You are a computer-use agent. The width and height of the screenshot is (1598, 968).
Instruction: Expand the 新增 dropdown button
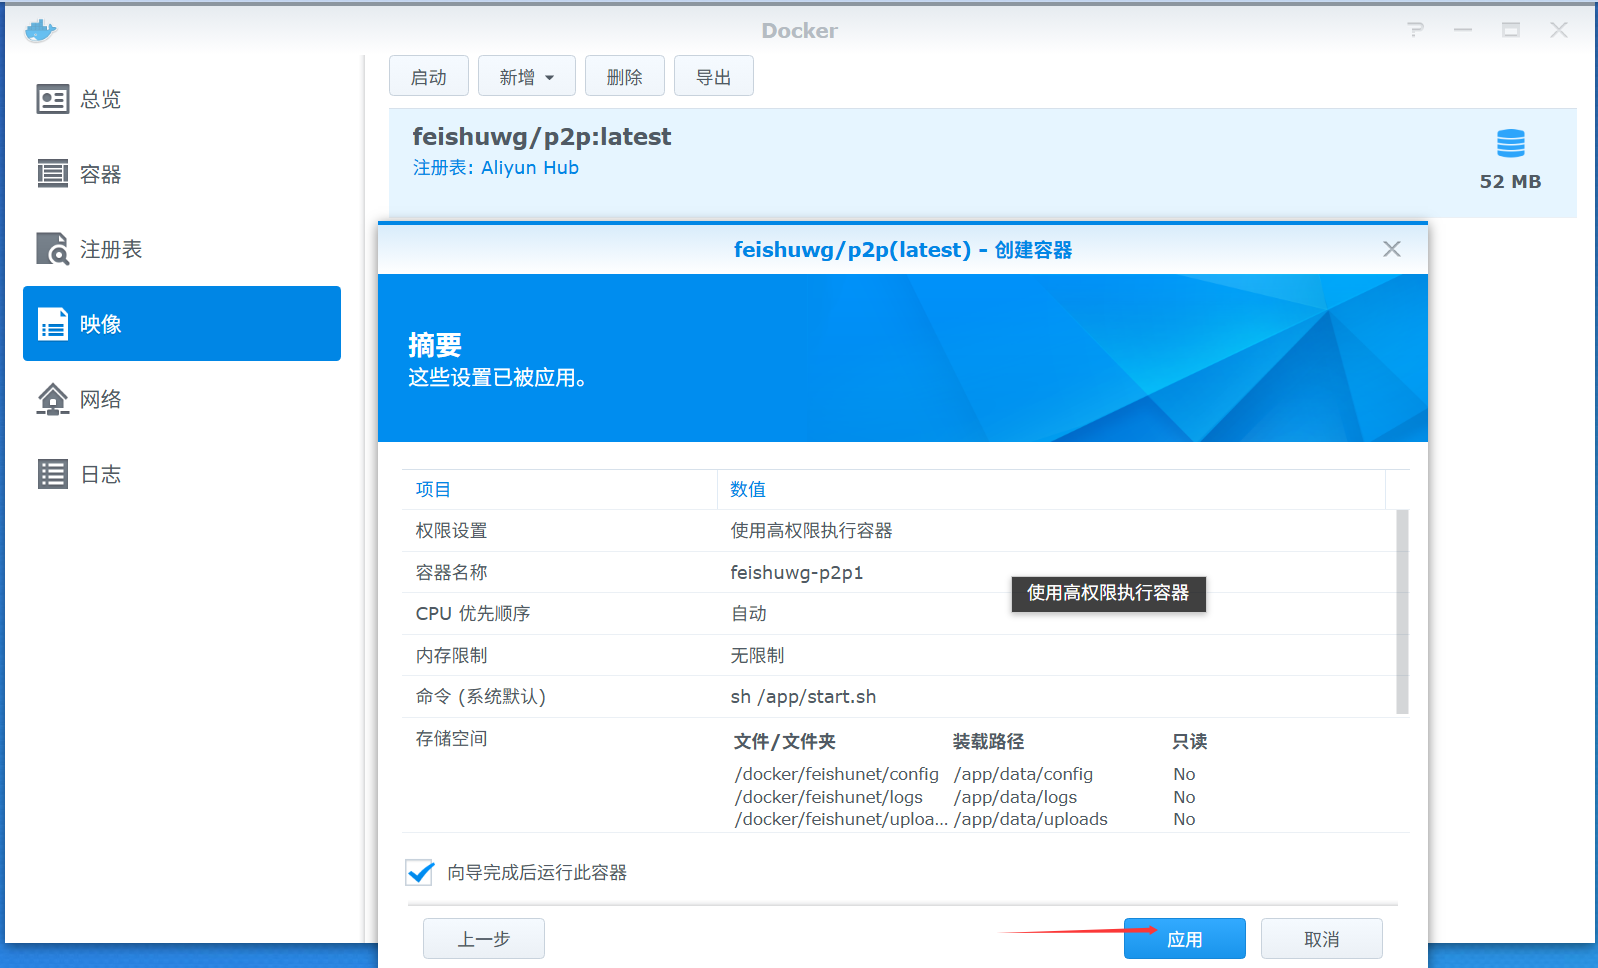click(527, 76)
